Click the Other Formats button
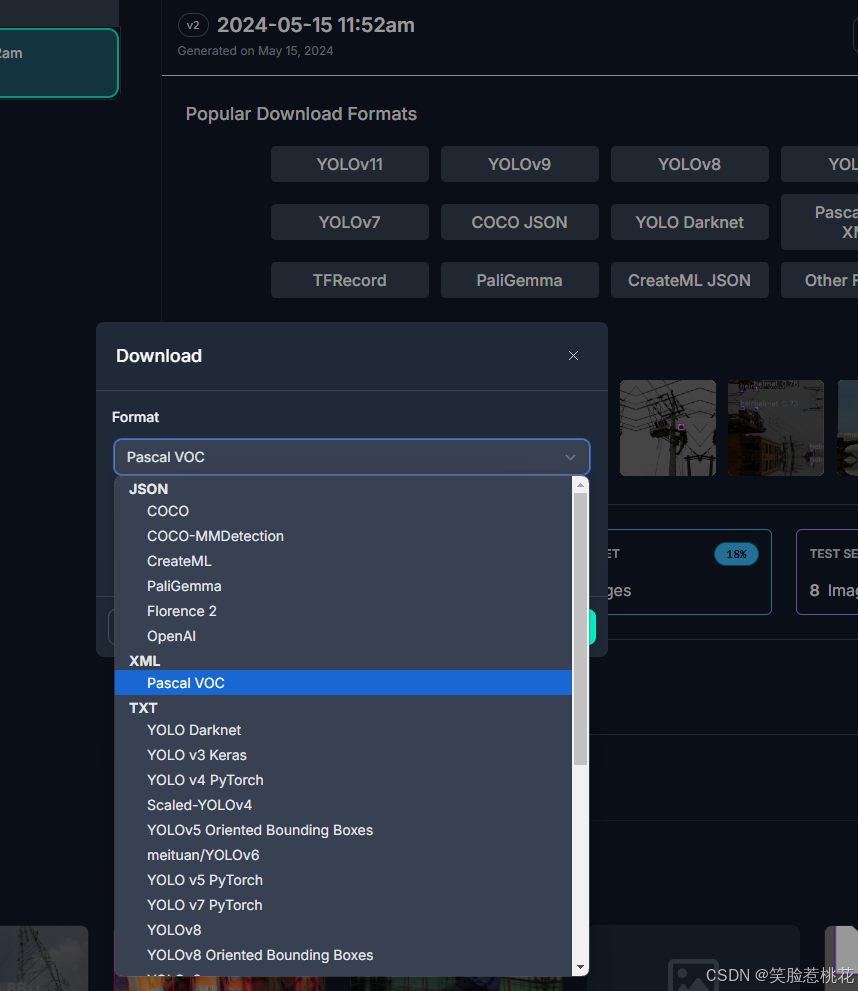858x991 pixels. 819,280
